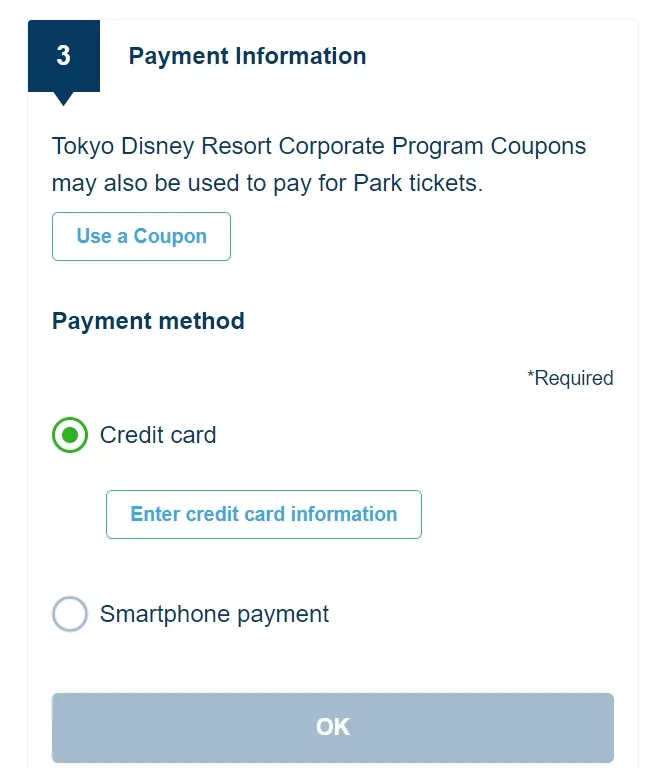Click the Payment Information heading
Image resolution: width=662 pixels, height=768 pixels.
[247, 56]
